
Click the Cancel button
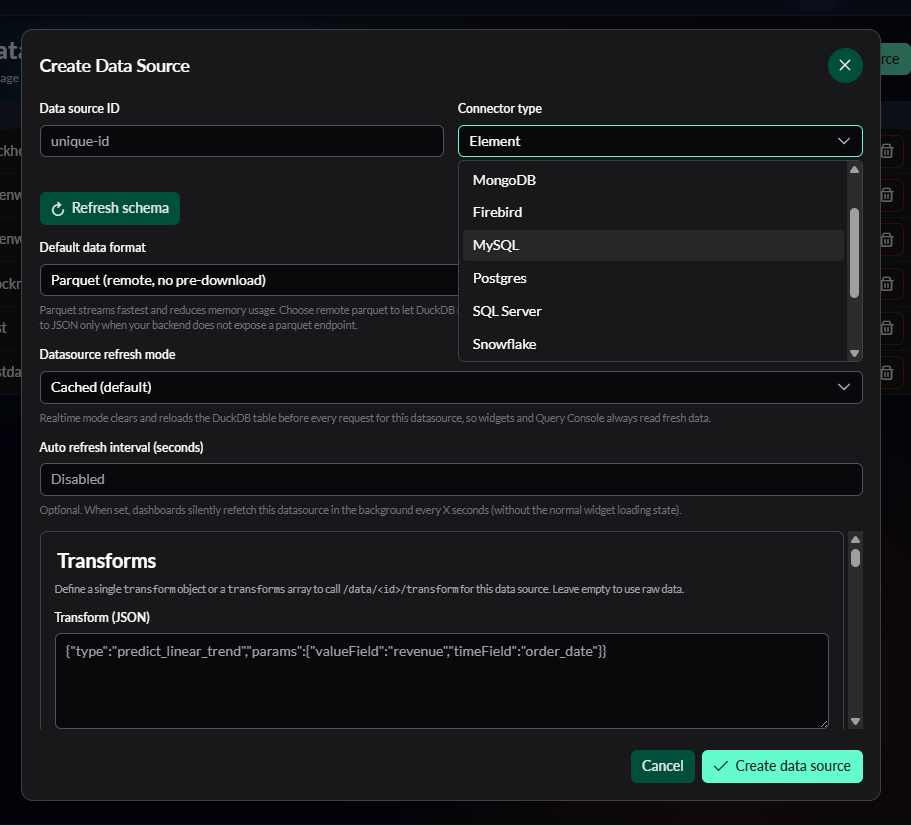662,766
